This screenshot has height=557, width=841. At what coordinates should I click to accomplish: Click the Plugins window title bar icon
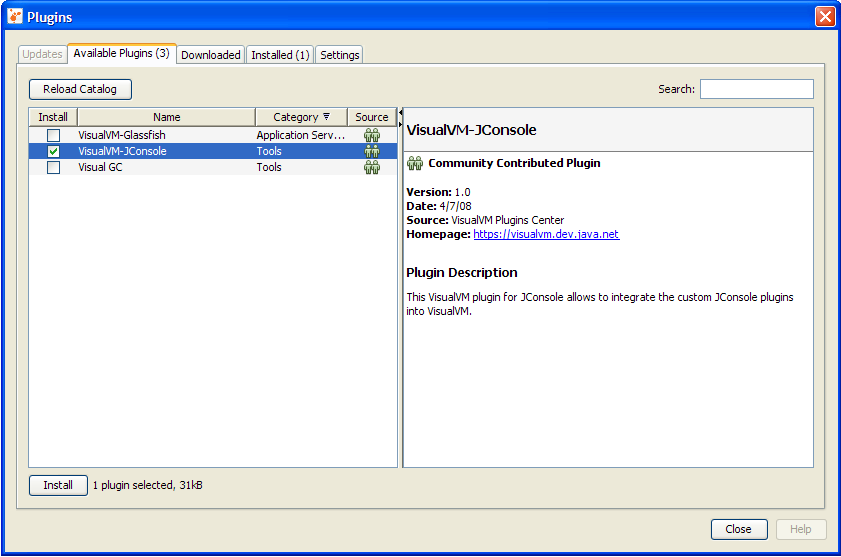pyautogui.click(x=15, y=17)
